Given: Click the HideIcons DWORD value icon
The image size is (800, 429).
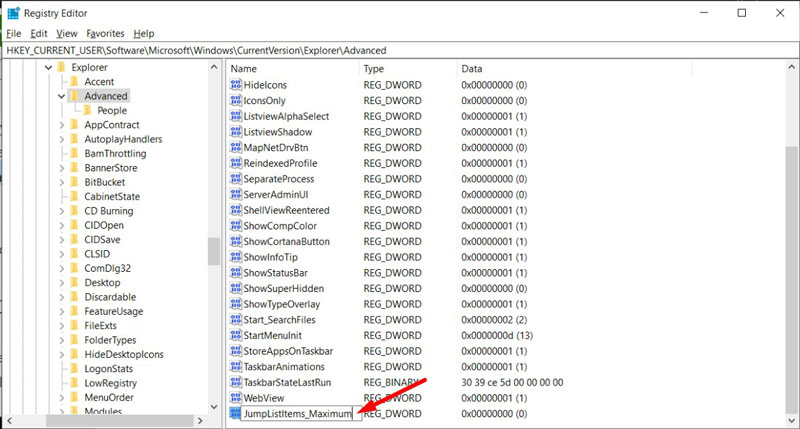Looking at the screenshot, I should 235,85.
